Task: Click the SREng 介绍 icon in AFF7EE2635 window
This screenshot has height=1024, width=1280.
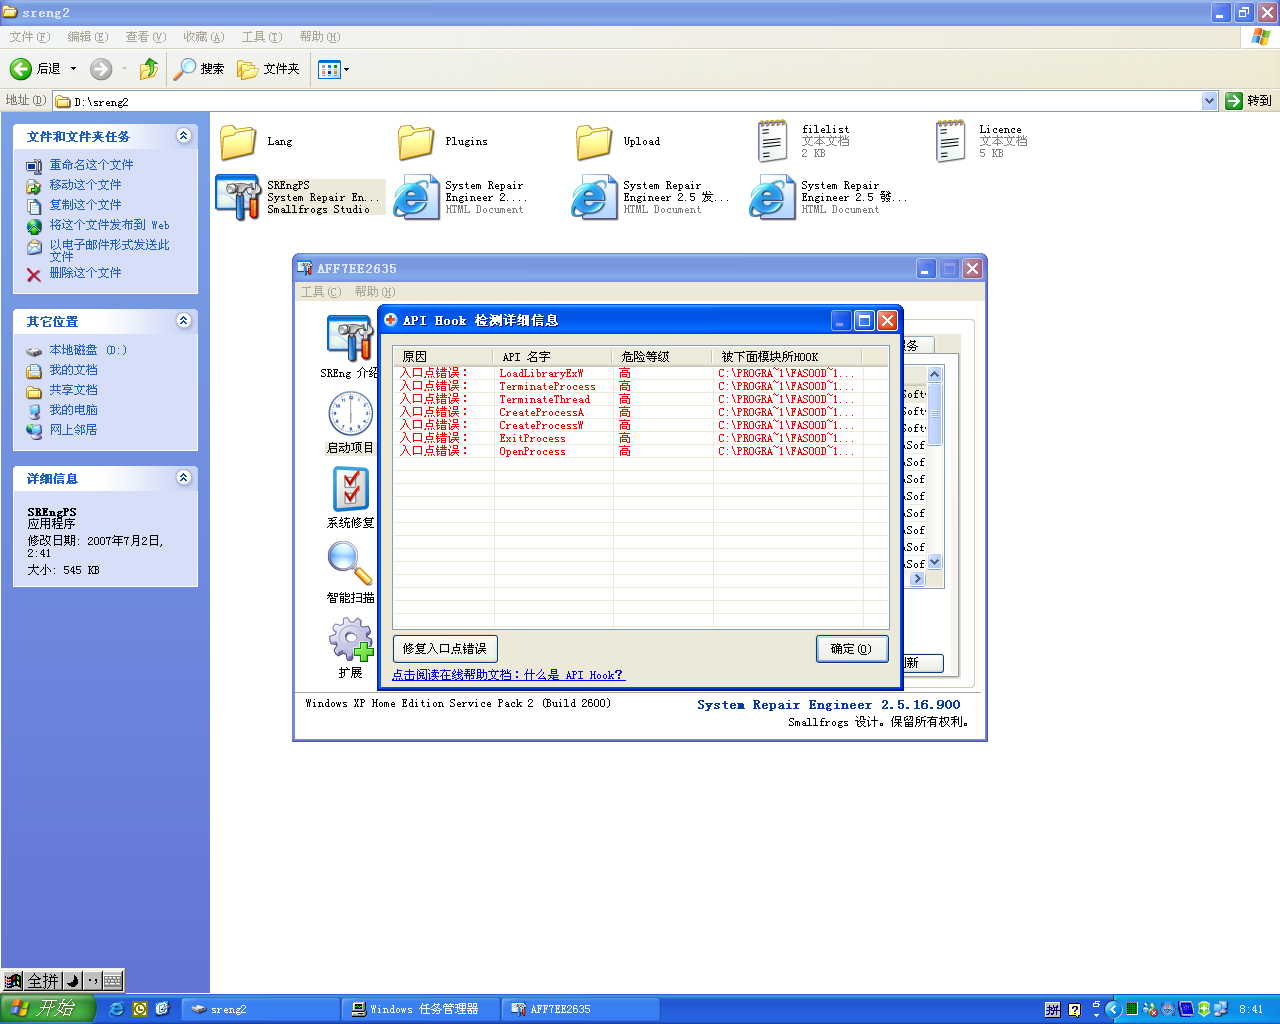Action: [x=349, y=338]
